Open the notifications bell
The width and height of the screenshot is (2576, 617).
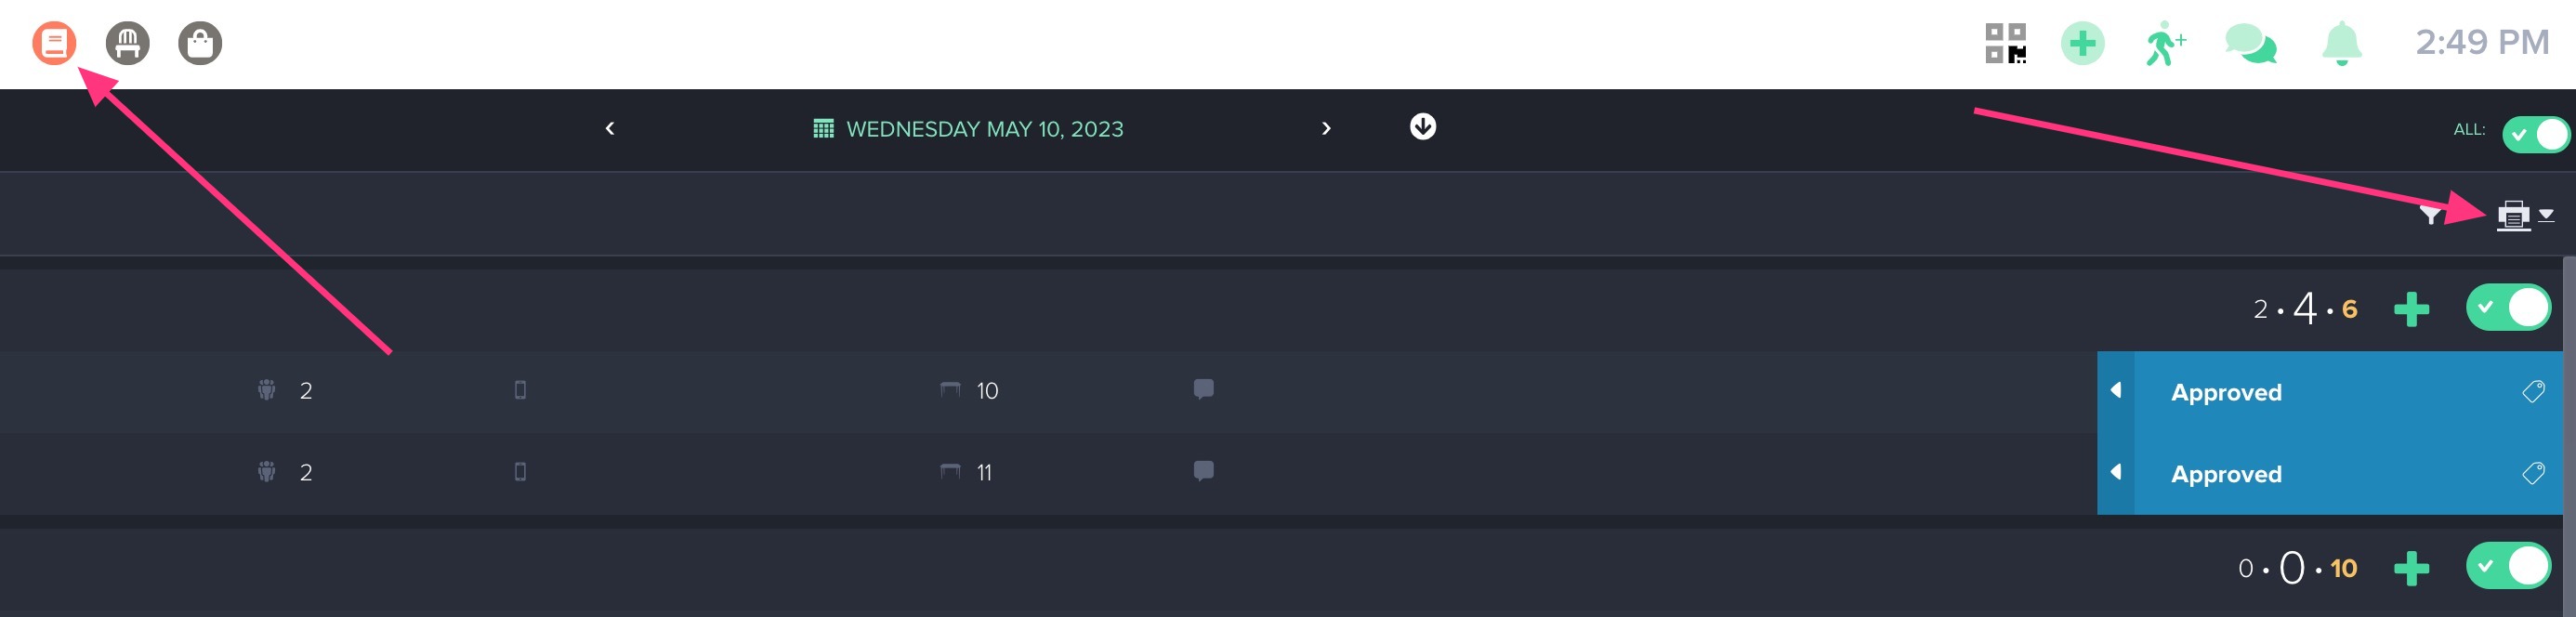pos(2341,43)
